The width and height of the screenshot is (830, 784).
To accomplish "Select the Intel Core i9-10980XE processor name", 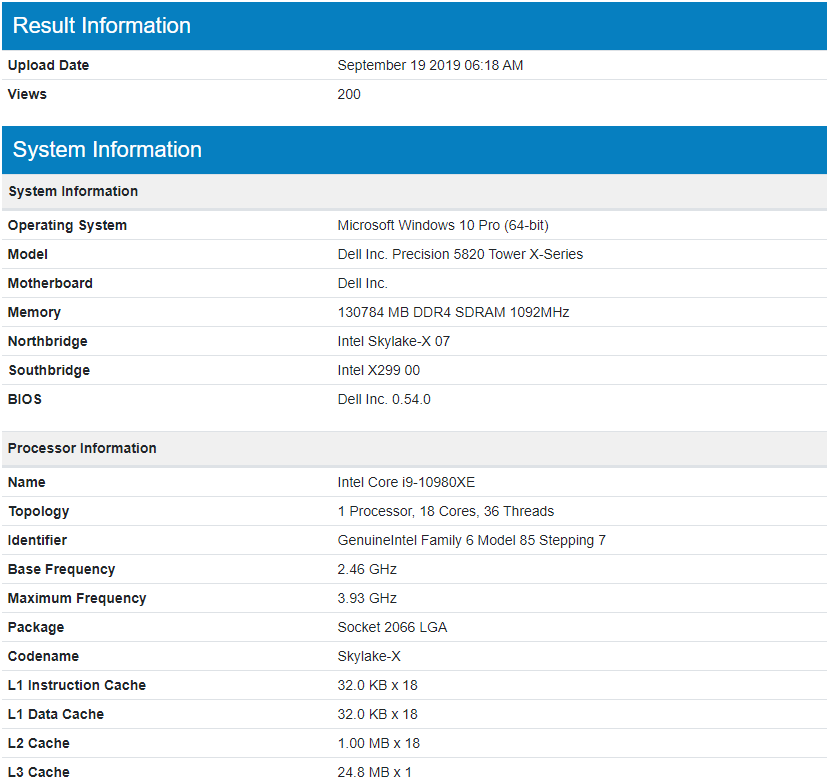I will click(407, 482).
